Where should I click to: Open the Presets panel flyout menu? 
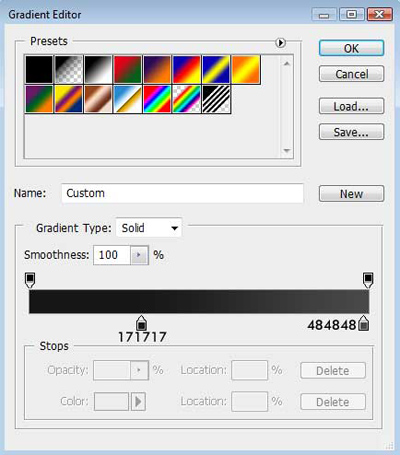coord(281,43)
